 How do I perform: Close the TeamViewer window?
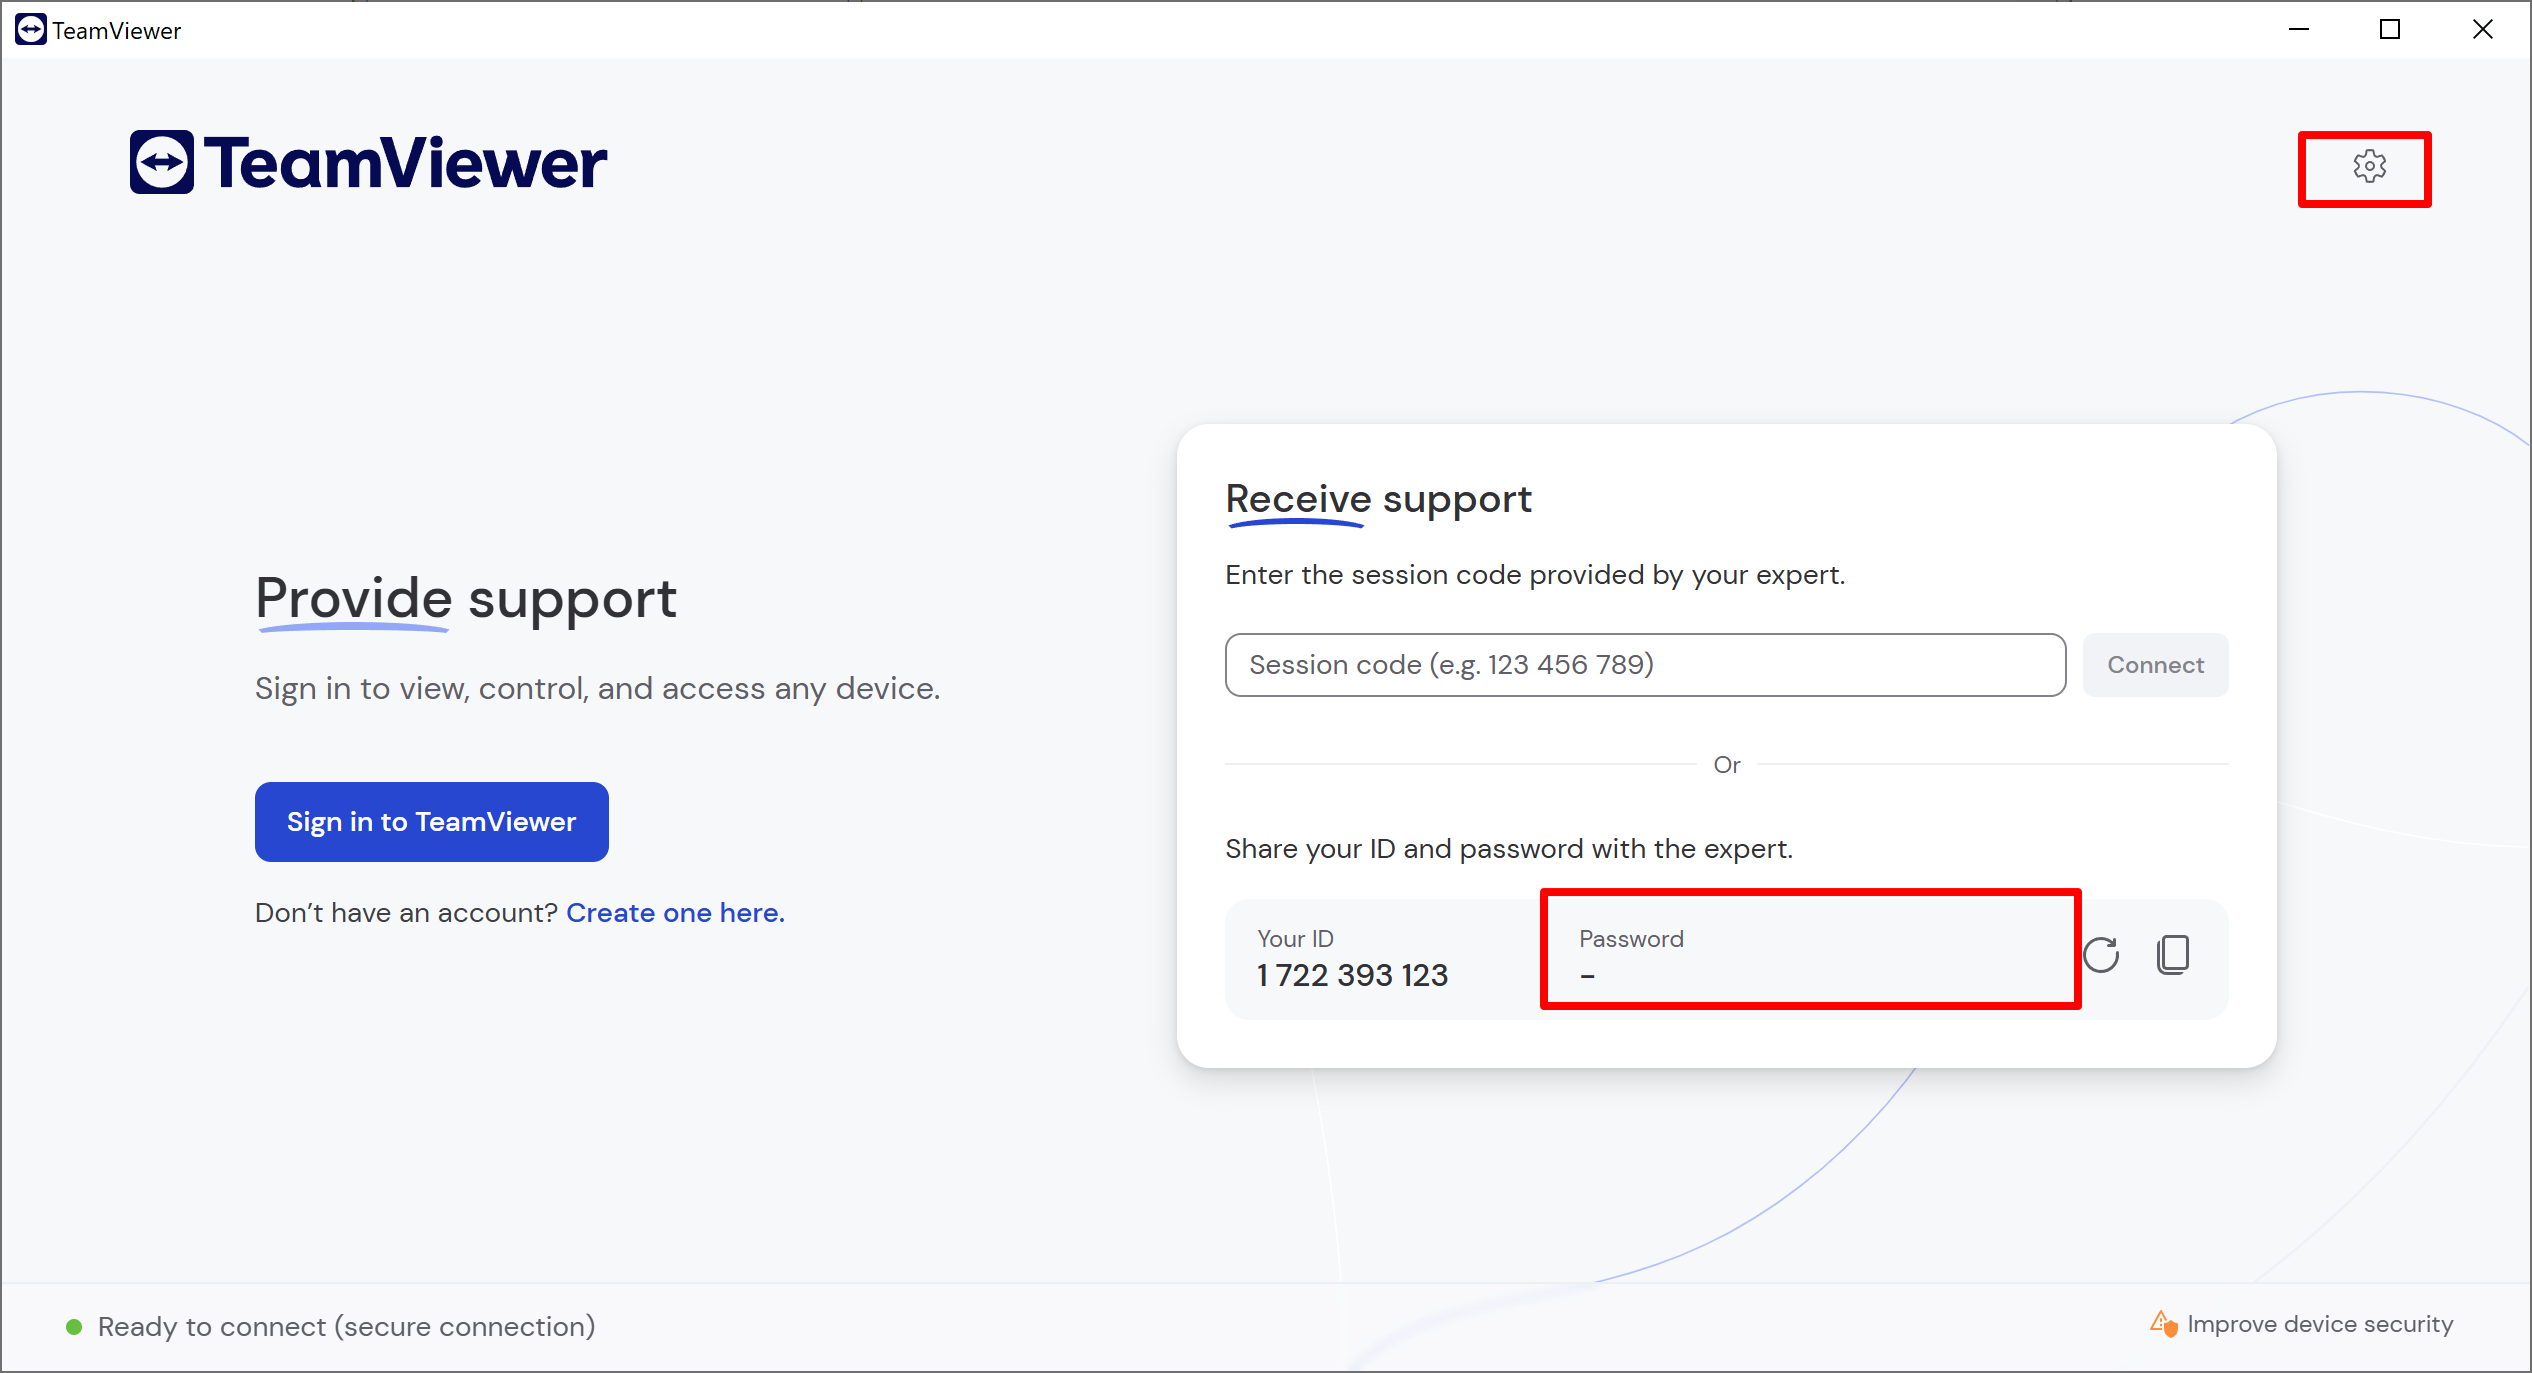pyautogui.click(x=2482, y=30)
